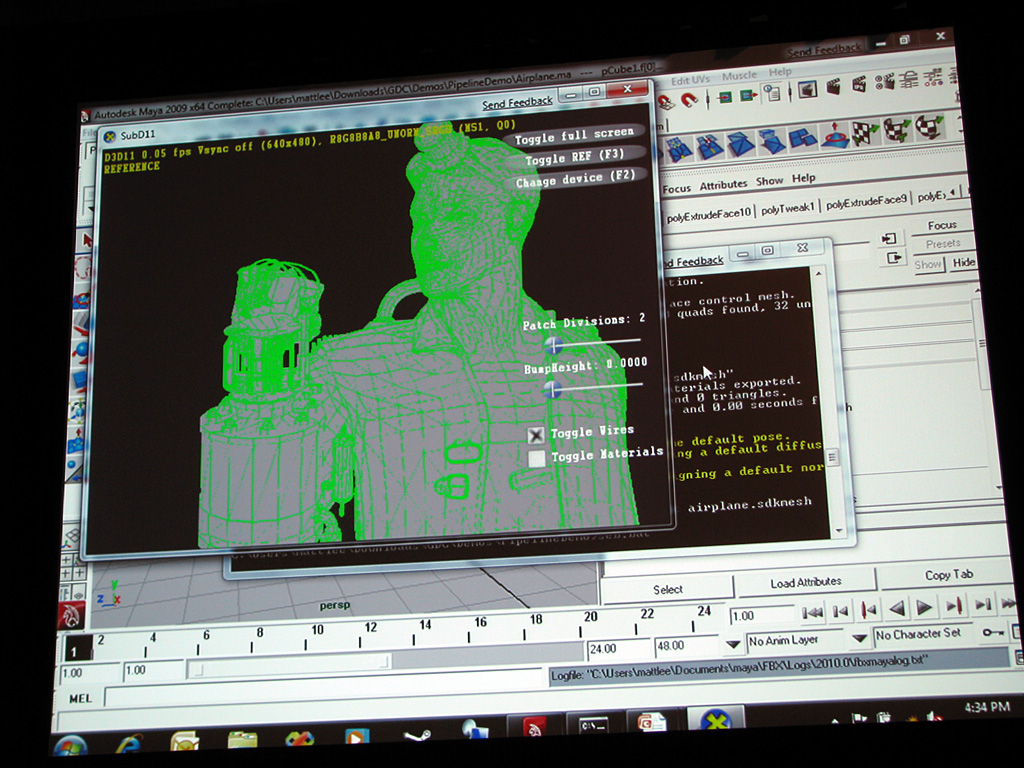Click the IPR render clapperboard icon
This screenshot has height=768, width=1024.
tap(859, 84)
